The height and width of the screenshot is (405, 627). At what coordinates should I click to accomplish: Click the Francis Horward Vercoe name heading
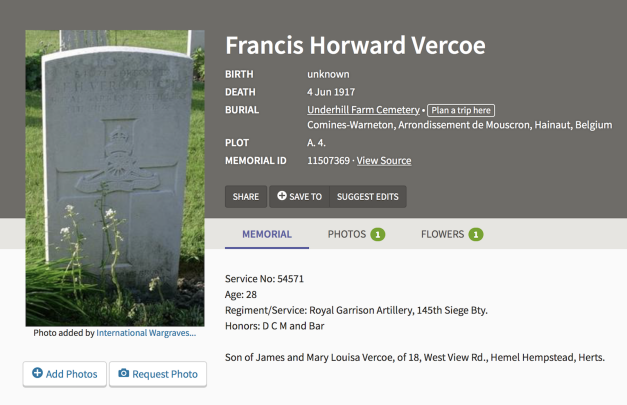tap(355, 46)
